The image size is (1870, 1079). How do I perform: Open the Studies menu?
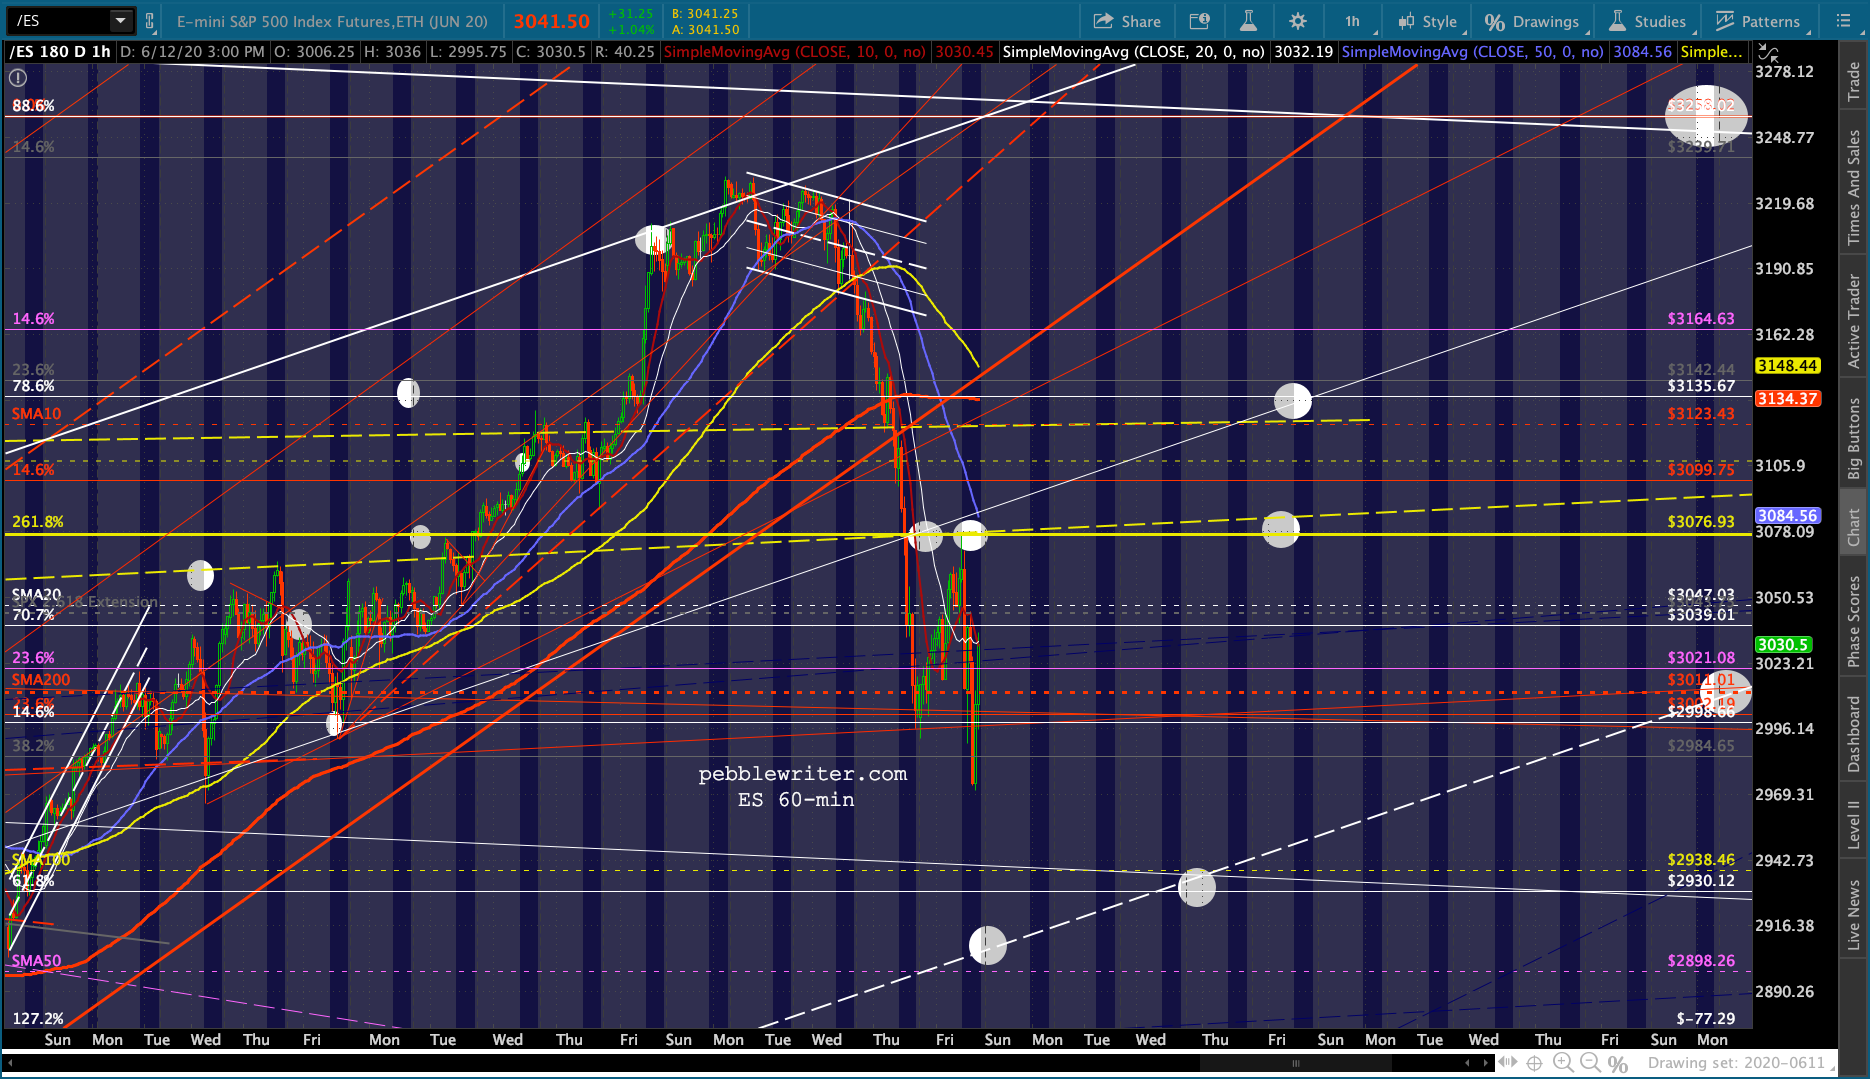click(x=1648, y=21)
